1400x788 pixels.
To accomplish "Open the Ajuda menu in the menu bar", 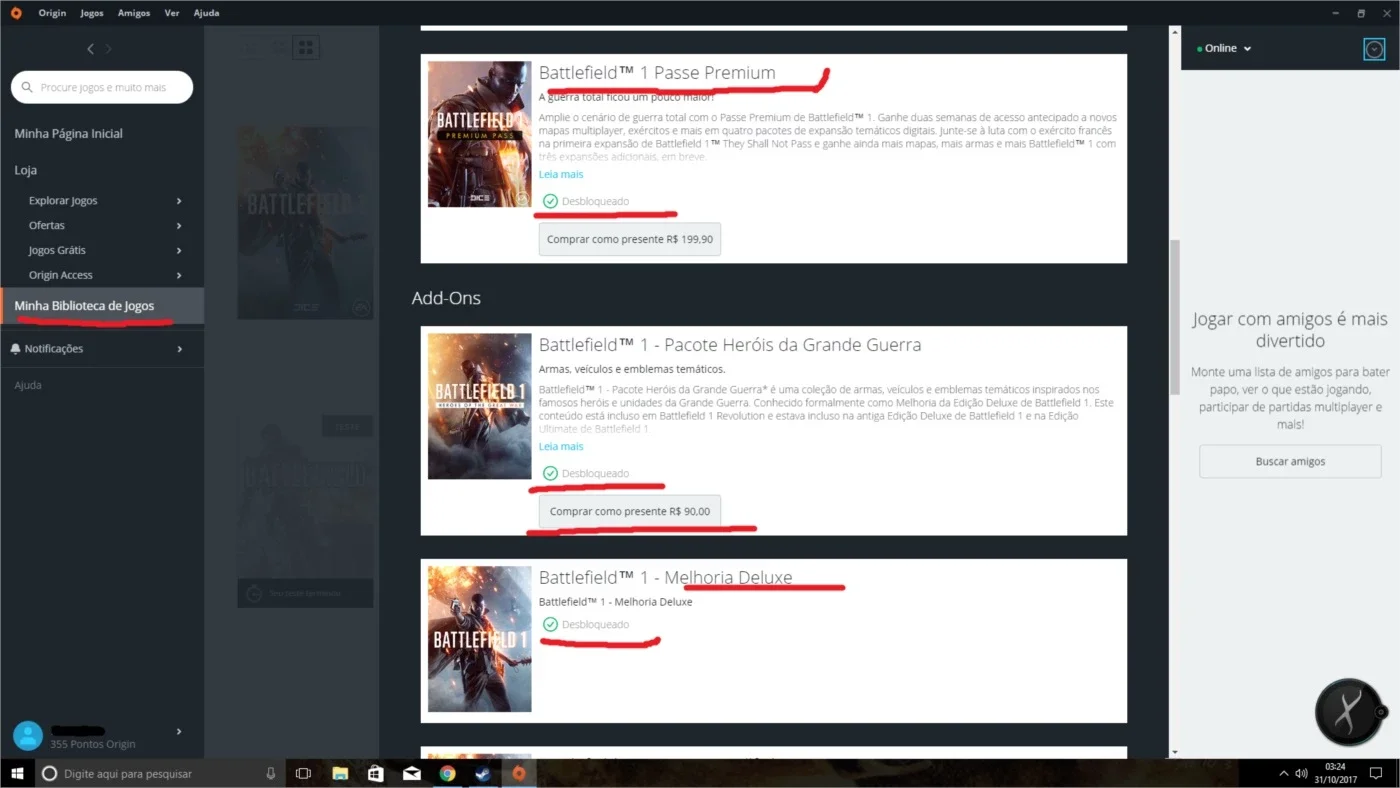I will (205, 13).
